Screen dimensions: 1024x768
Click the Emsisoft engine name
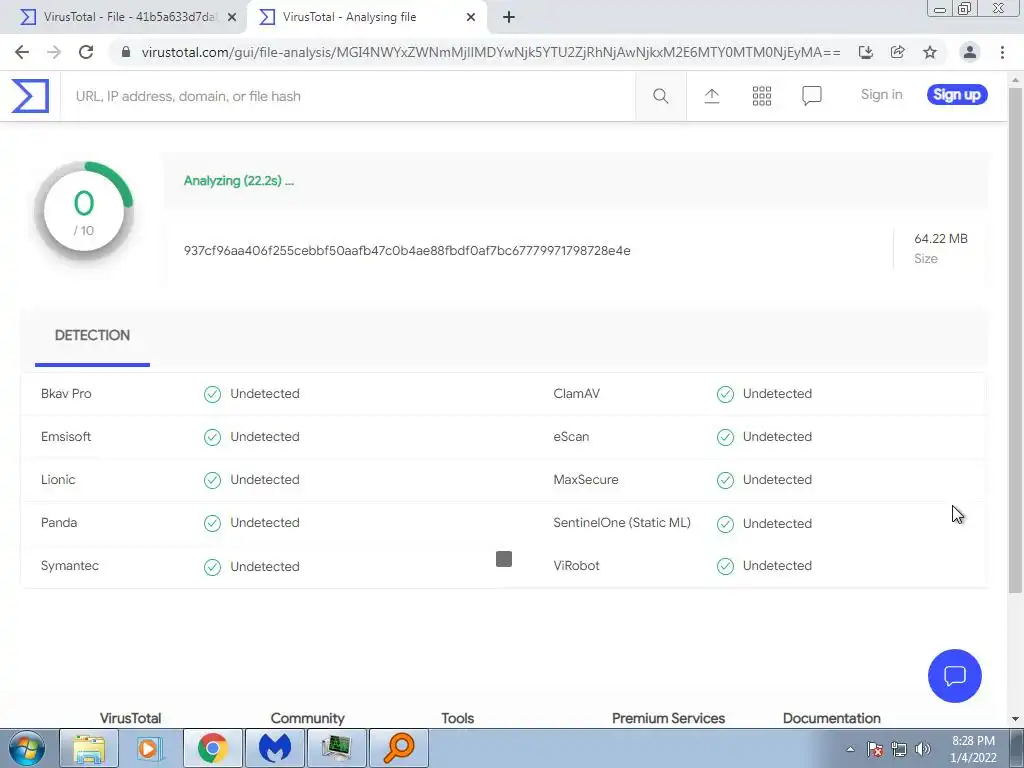tap(65, 437)
